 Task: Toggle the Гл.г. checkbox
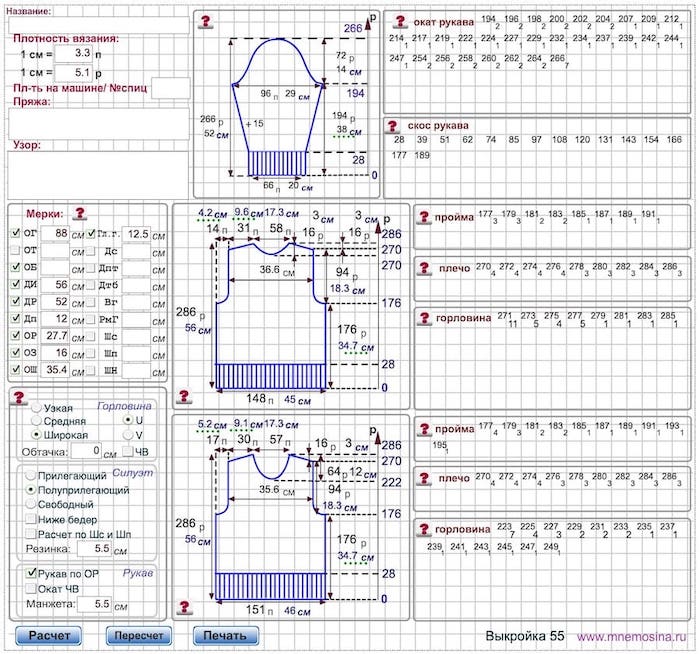(x=91, y=233)
